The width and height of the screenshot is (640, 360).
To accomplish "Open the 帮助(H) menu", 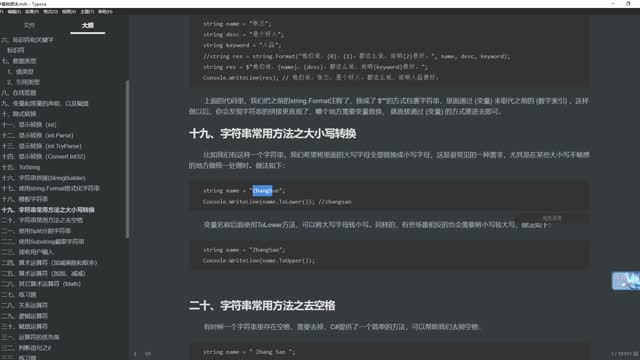I will (x=105, y=12).
